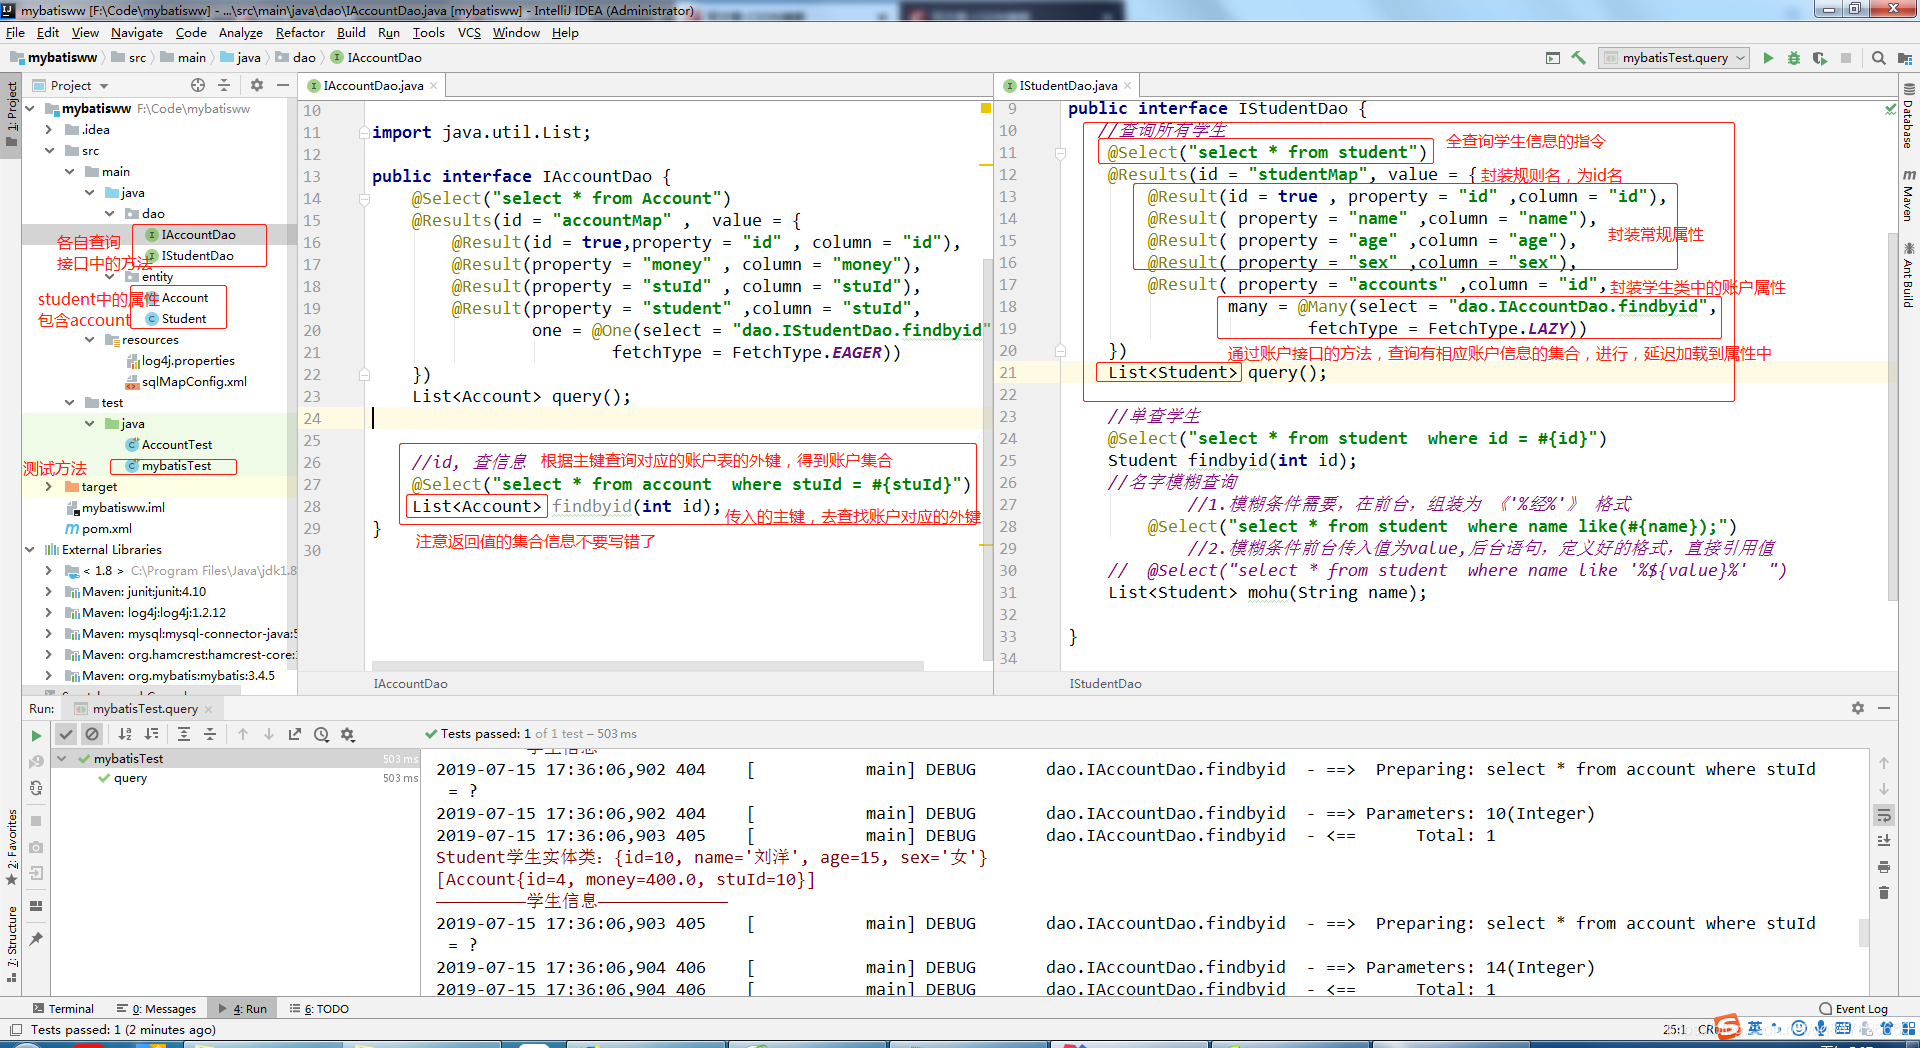The width and height of the screenshot is (1920, 1048).
Task: Toggle show passed tests checkmark button
Action: pyautogui.click(x=66, y=734)
